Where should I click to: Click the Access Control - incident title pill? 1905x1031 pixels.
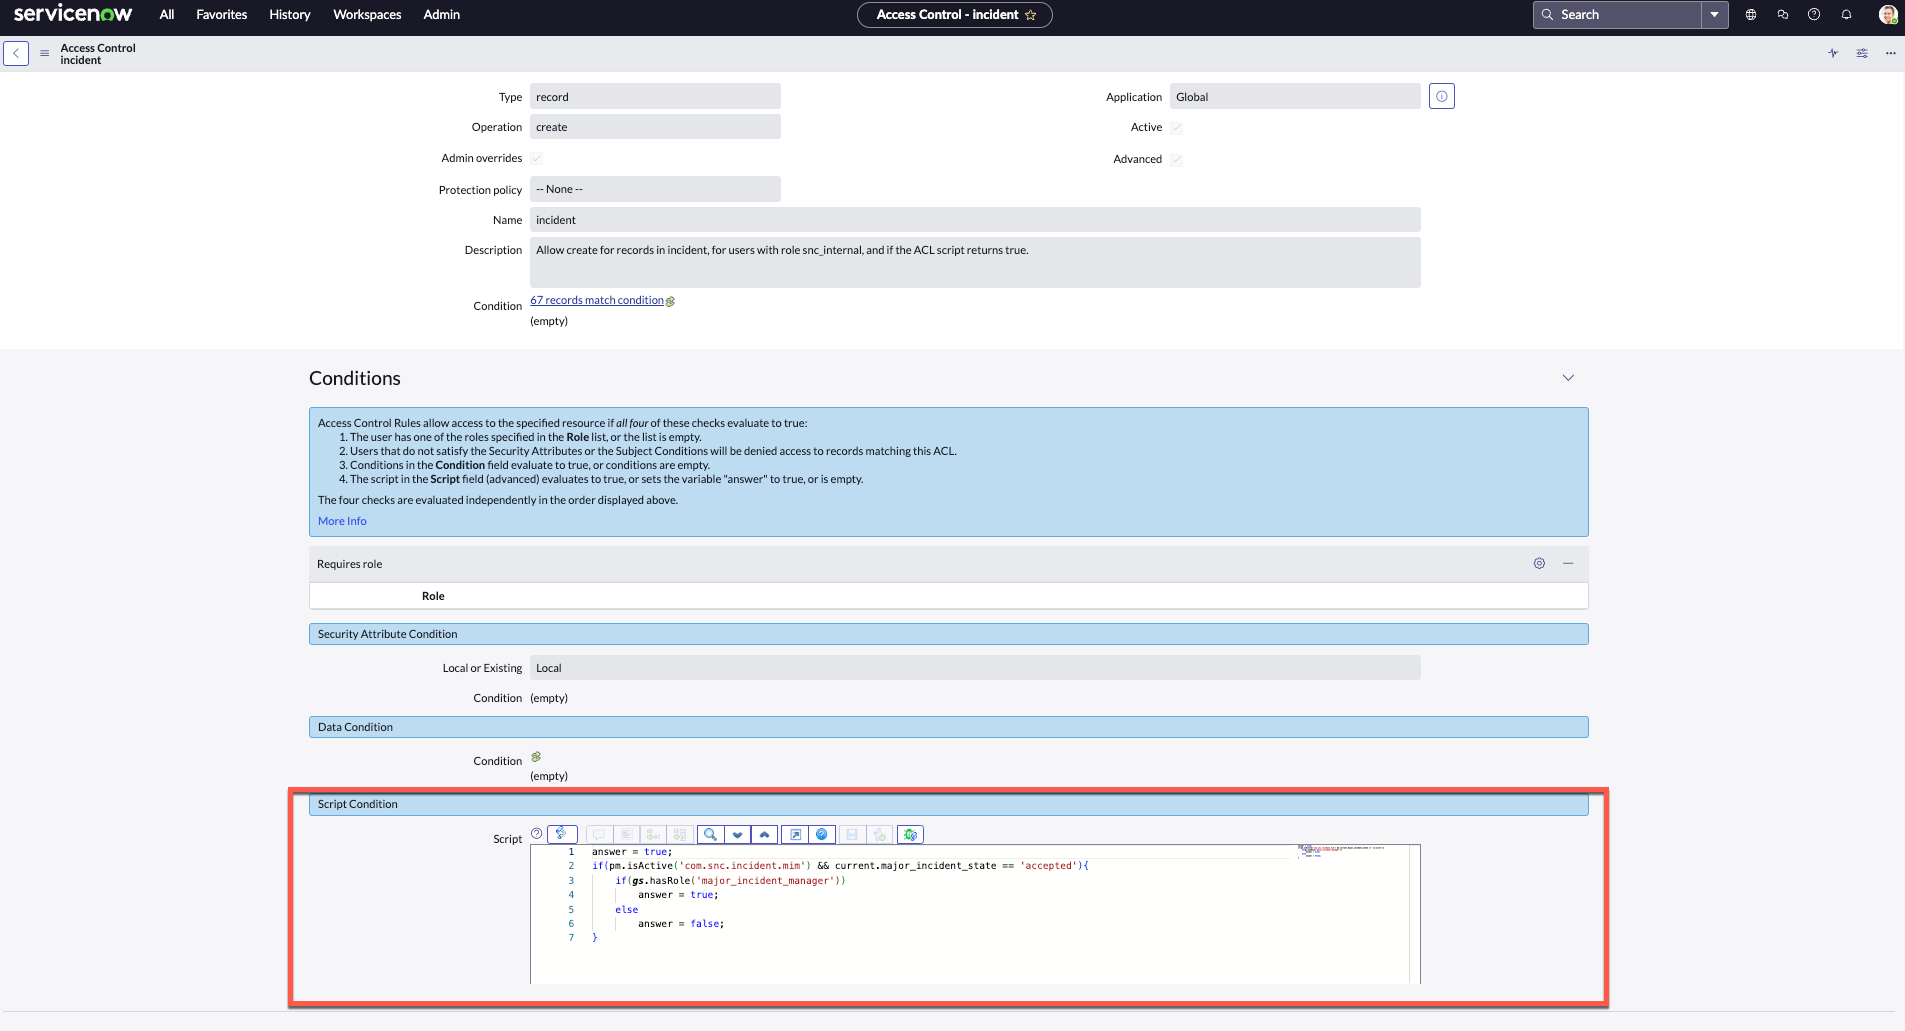[x=954, y=15]
